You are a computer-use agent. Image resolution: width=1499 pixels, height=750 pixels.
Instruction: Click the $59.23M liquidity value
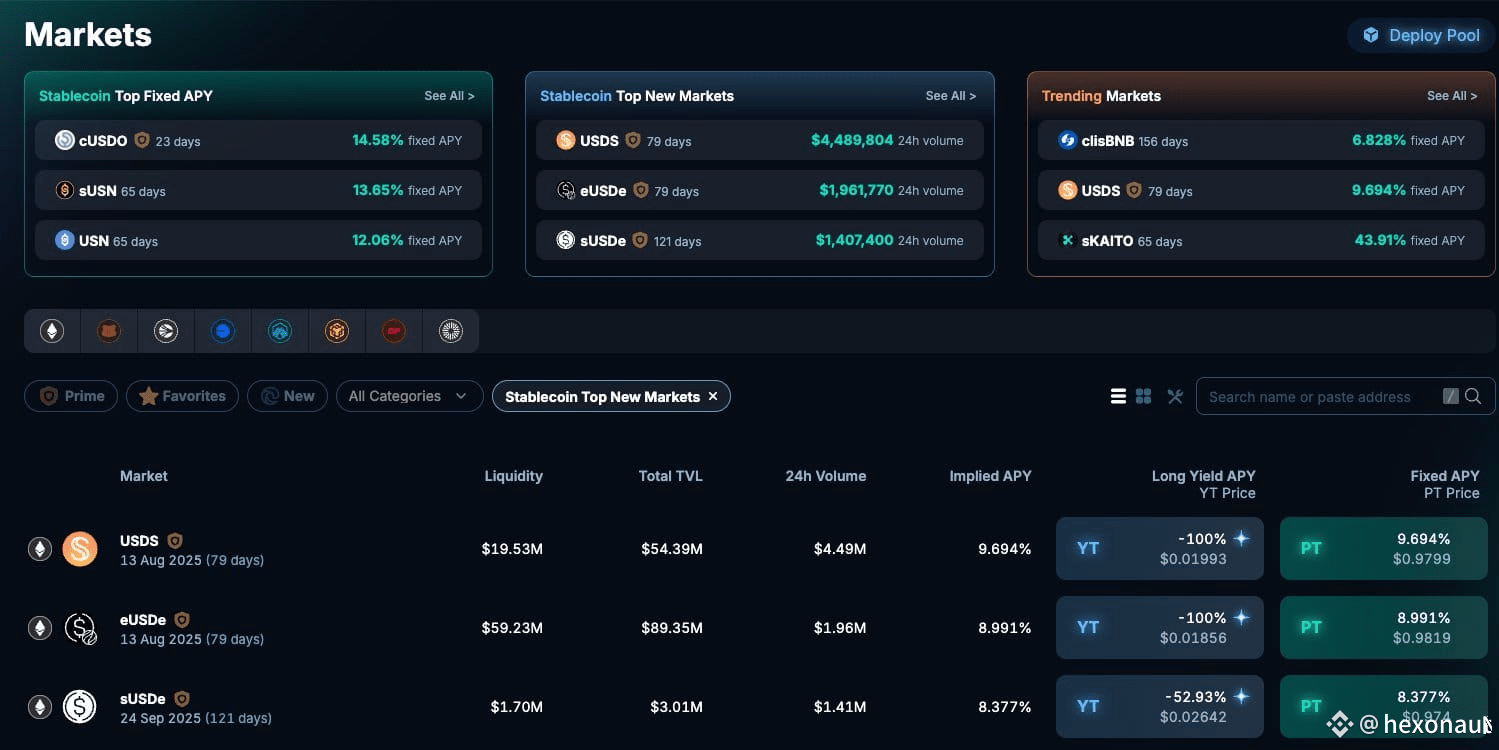(512, 628)
